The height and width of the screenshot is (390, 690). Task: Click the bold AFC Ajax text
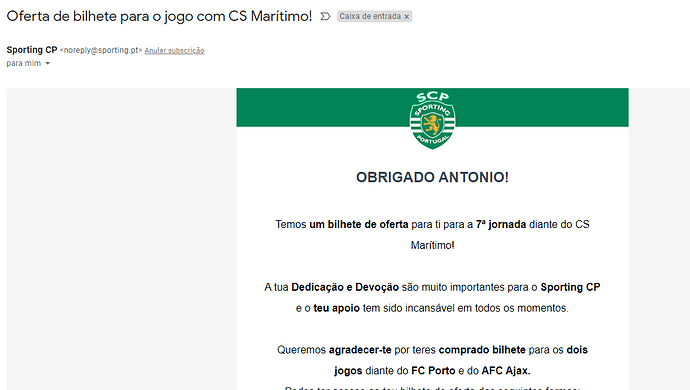point(506,371)
